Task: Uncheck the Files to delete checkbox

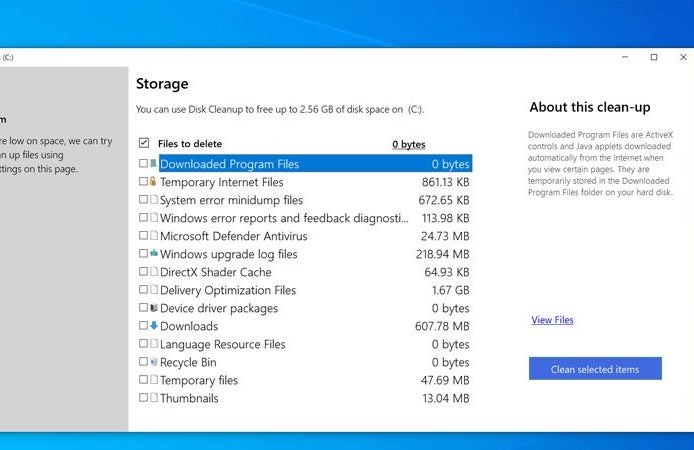Action: (143, 142)
